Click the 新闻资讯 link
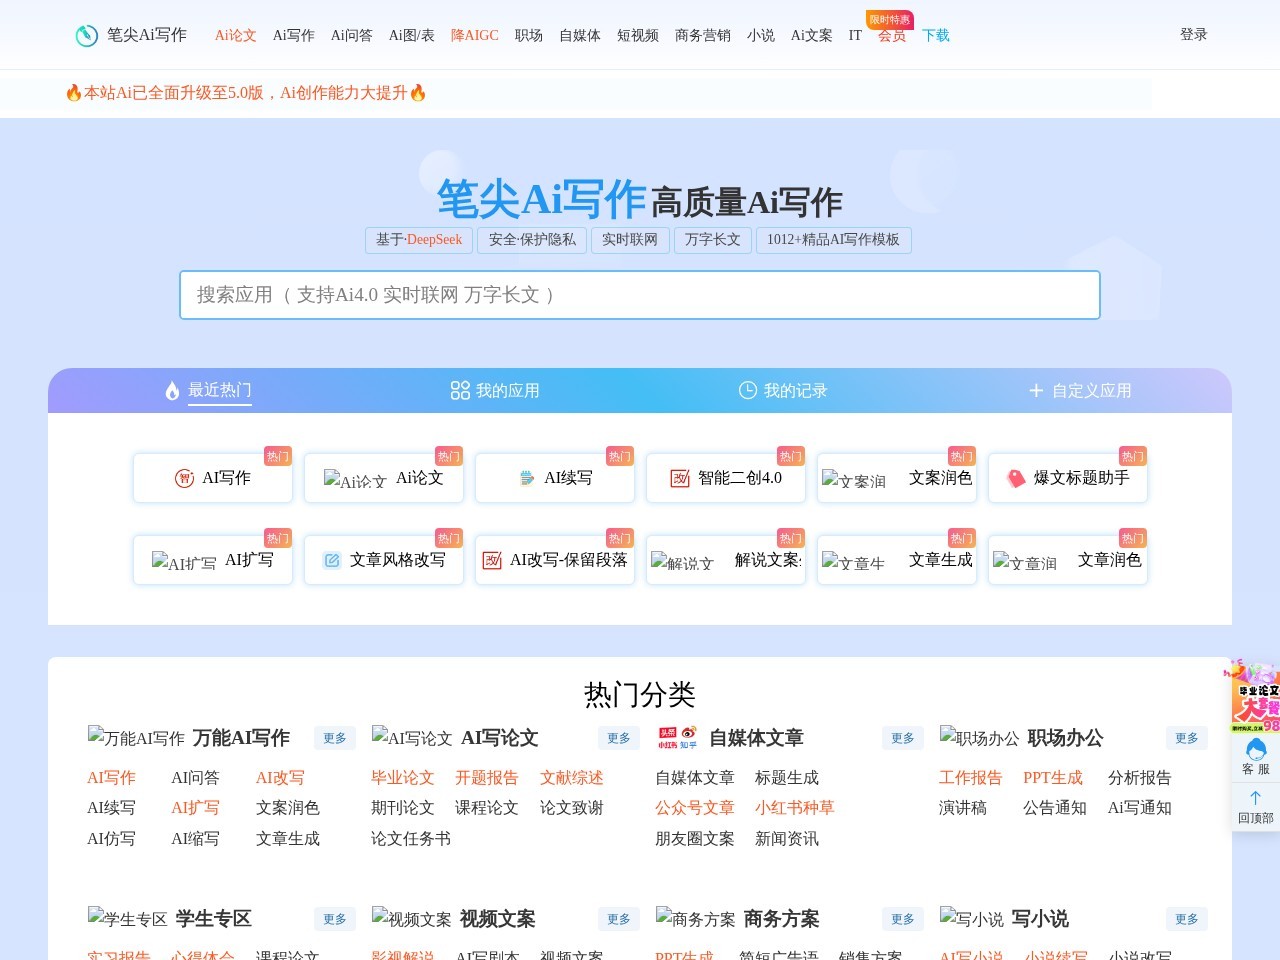The image size is (1280, 960). tap(787, 839)
